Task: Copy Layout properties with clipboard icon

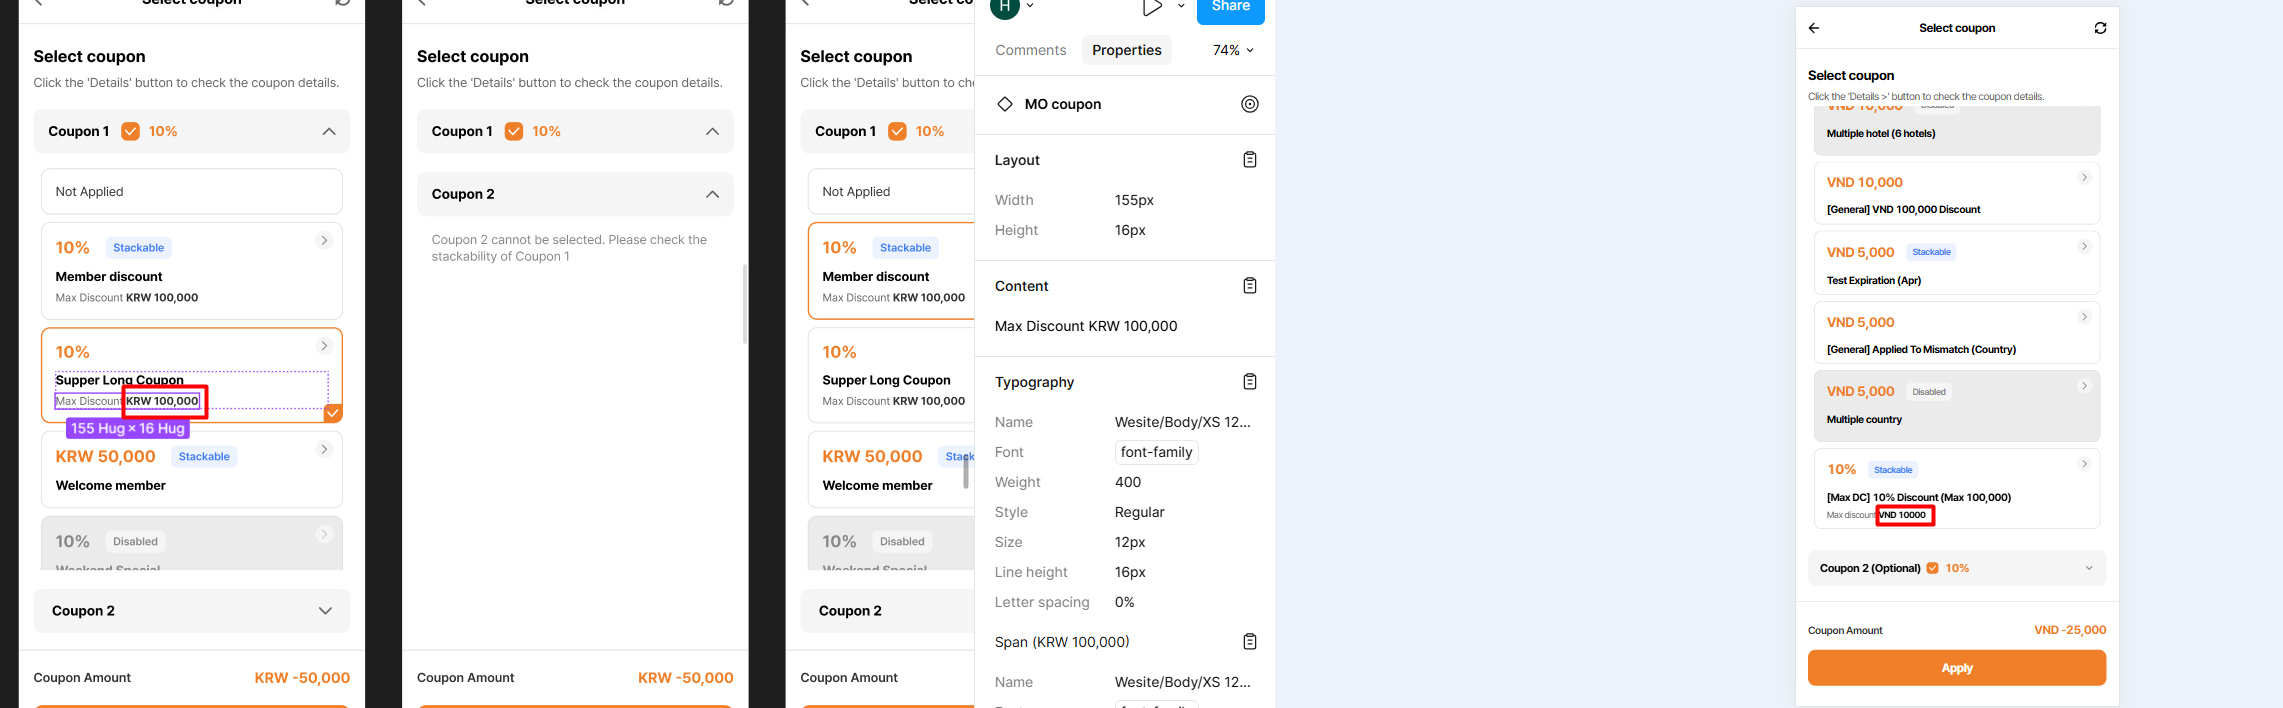Action: pos(1250,160)
